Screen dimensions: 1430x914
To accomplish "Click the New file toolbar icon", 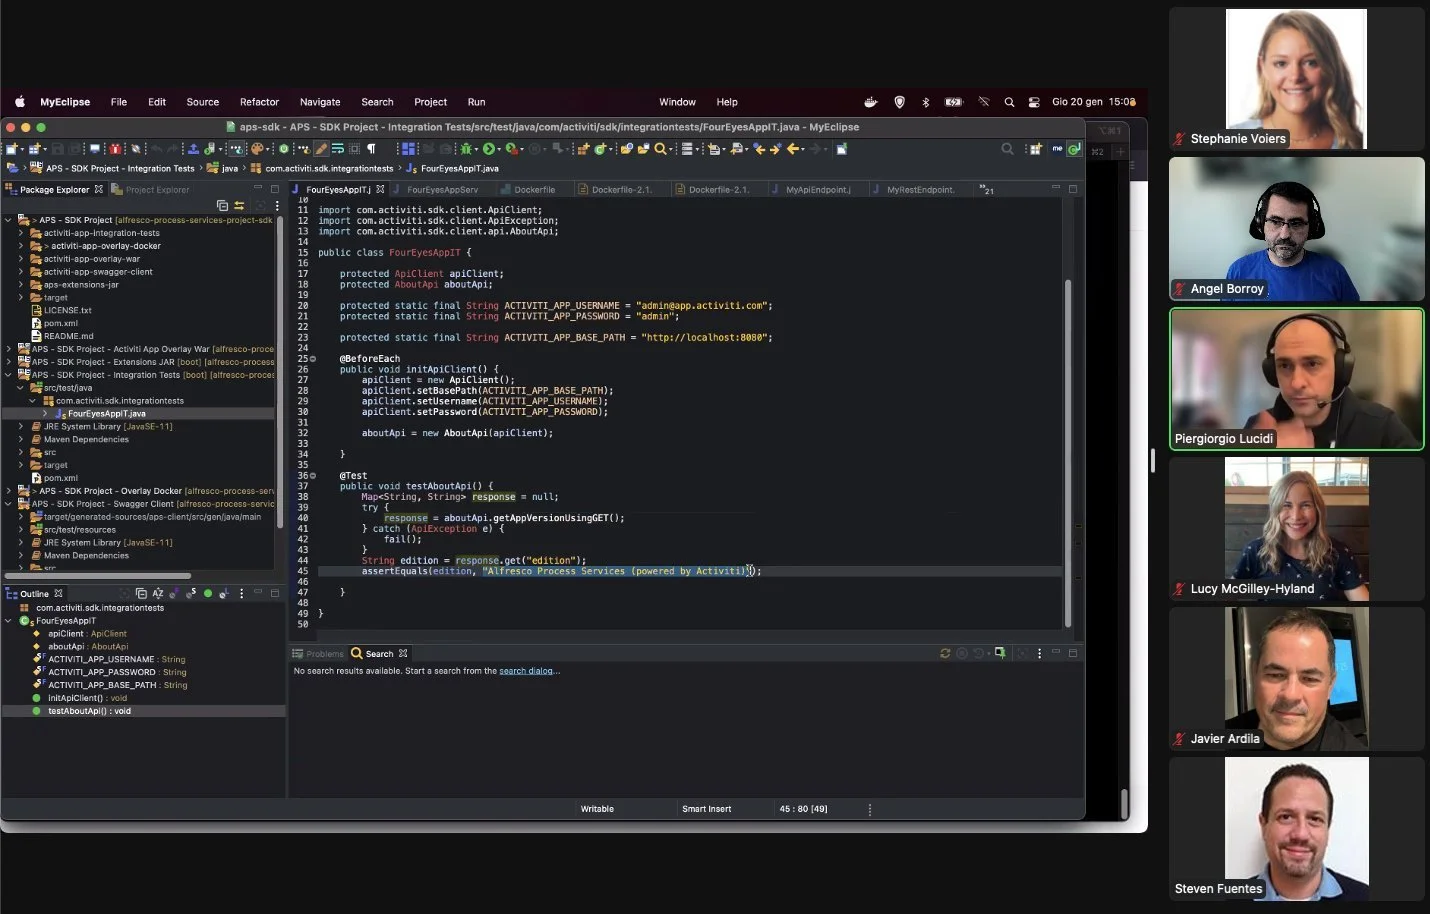I will tap(11, 149).
